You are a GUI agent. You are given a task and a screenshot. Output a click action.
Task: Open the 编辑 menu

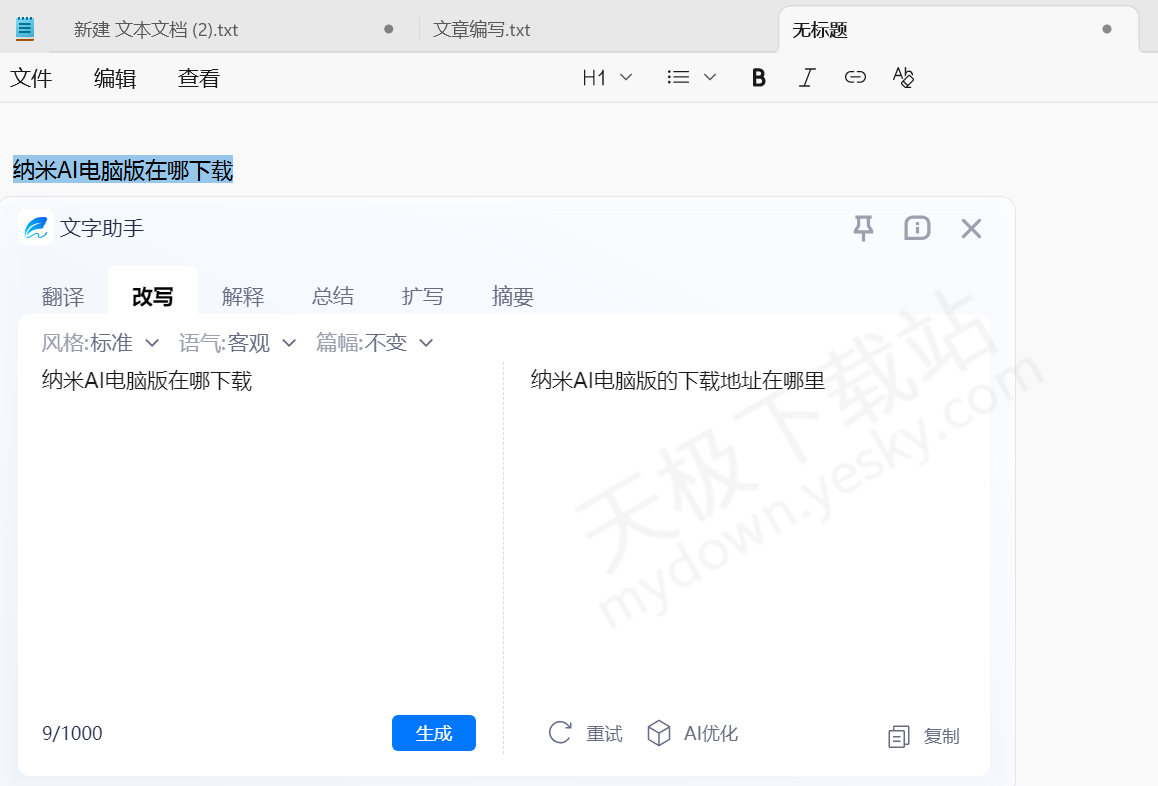[x=114, y=78]
